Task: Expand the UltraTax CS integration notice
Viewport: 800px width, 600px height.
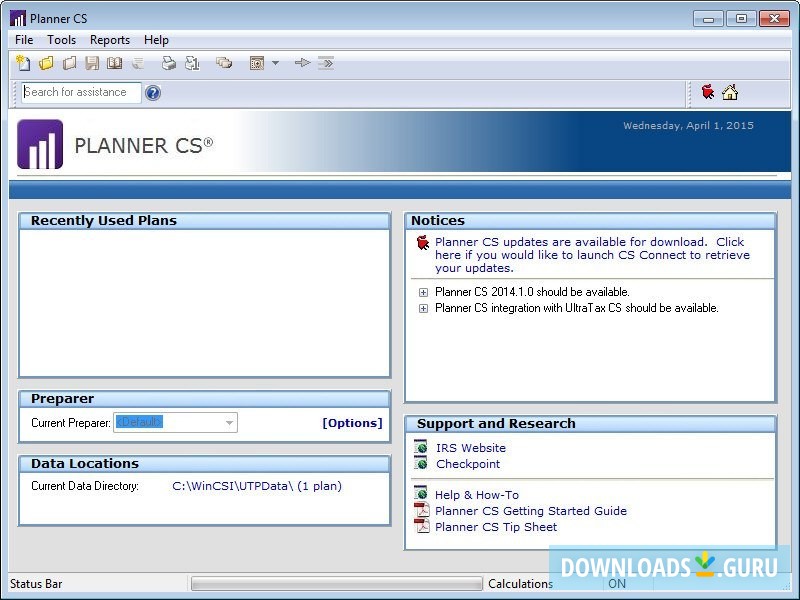Action: [x=423, y=310]
